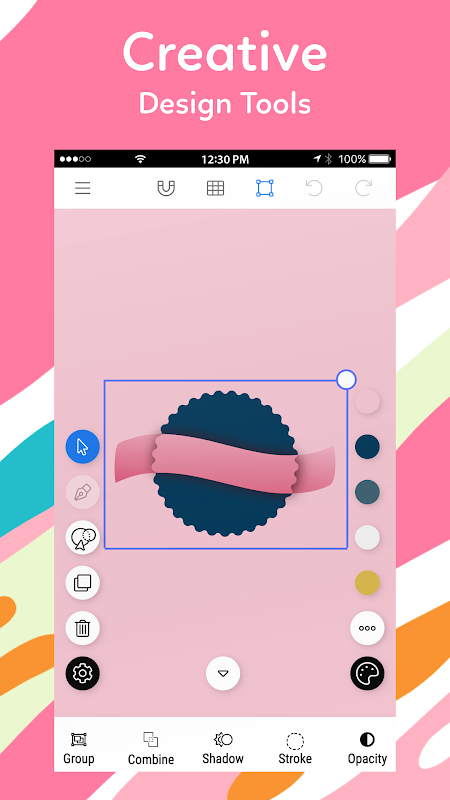
Task: Open the Opacity tab
Action: click(367, 748)
